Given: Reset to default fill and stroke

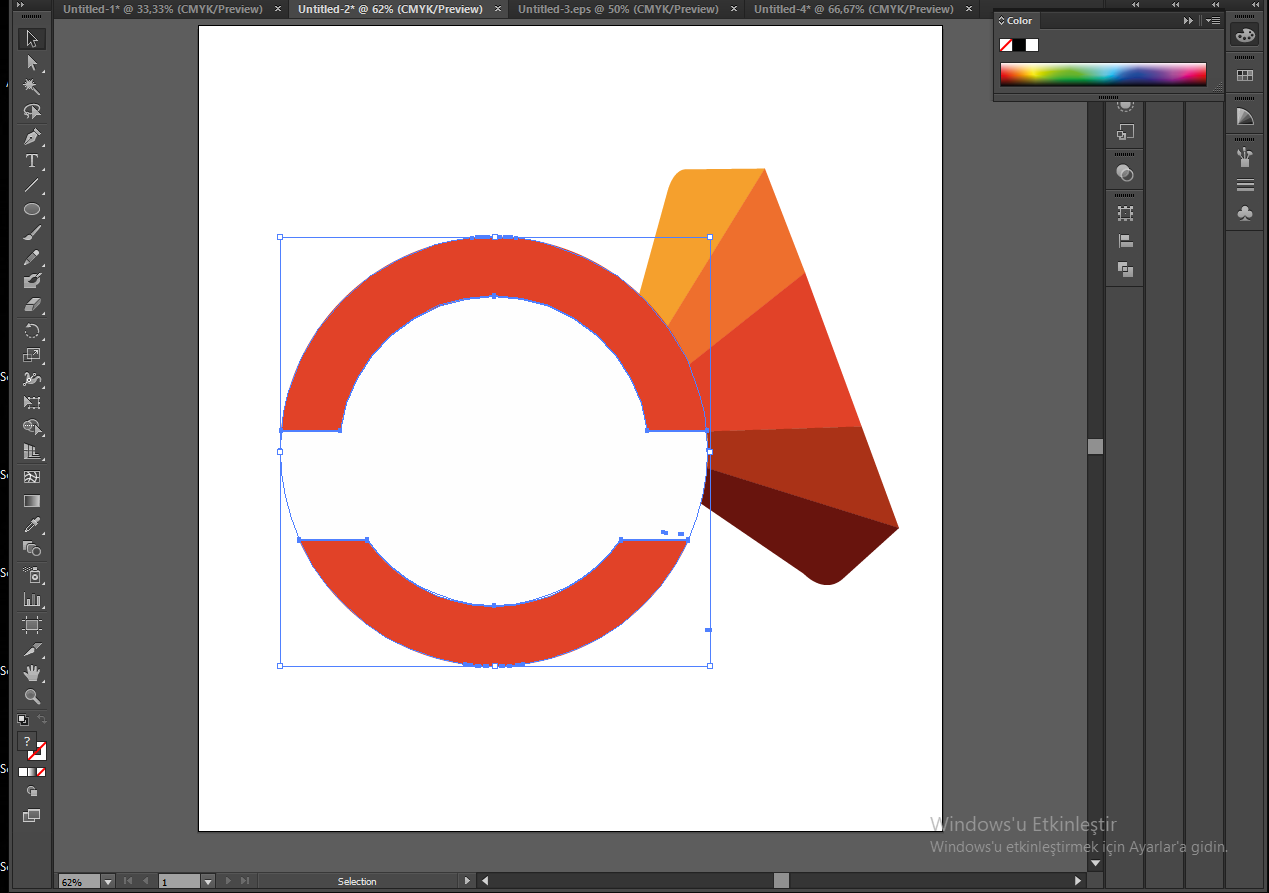Looking at the screenshot, I should pyautogui.click(x=23, y=719).
